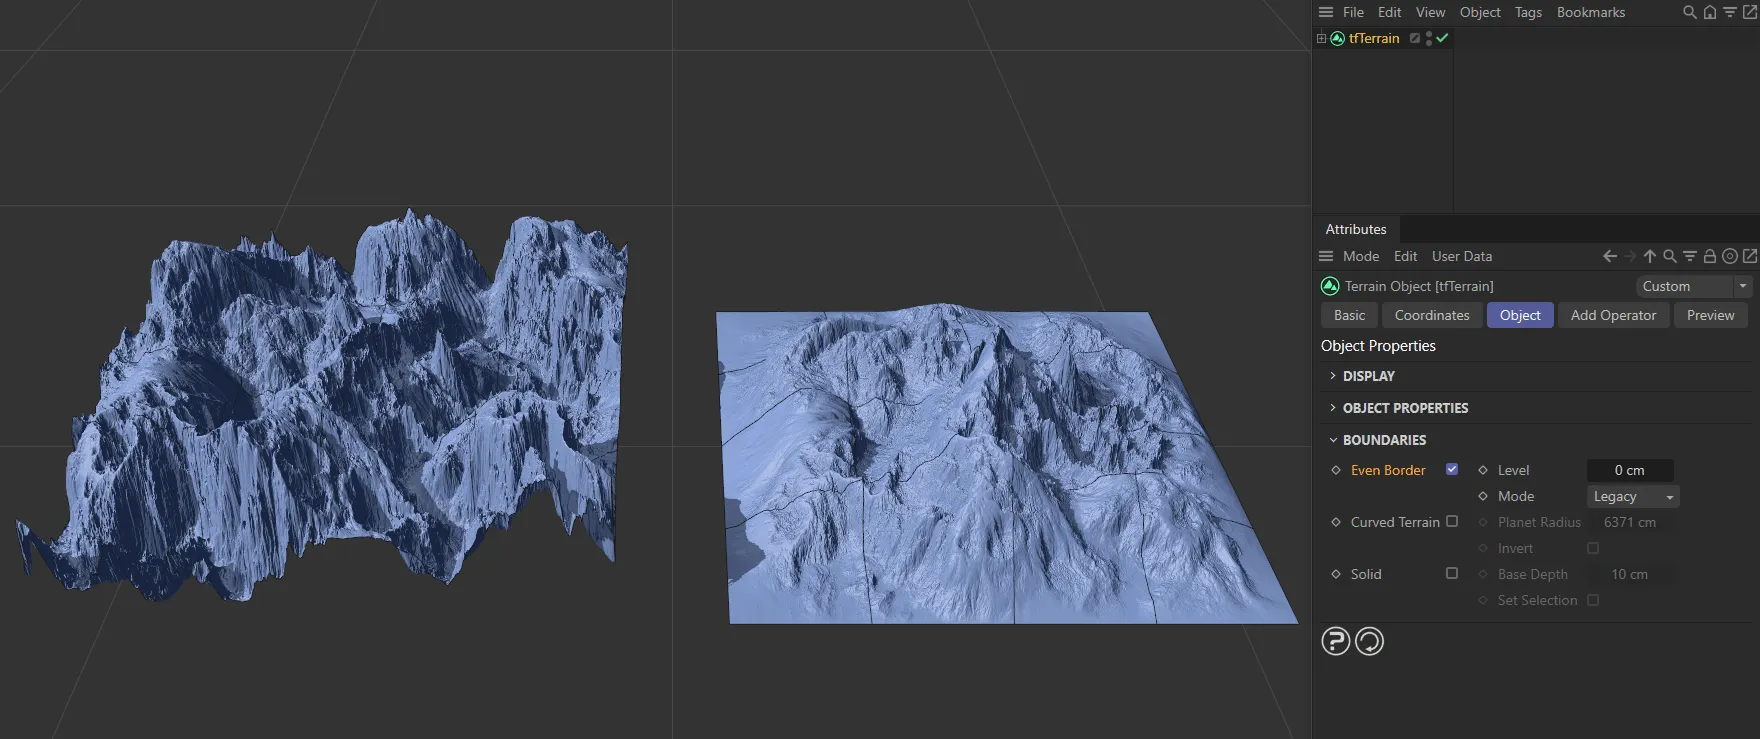The image size is (1760, 739).
Task: Click the Terrain Object header icon
Action: tap(1330, 286)
